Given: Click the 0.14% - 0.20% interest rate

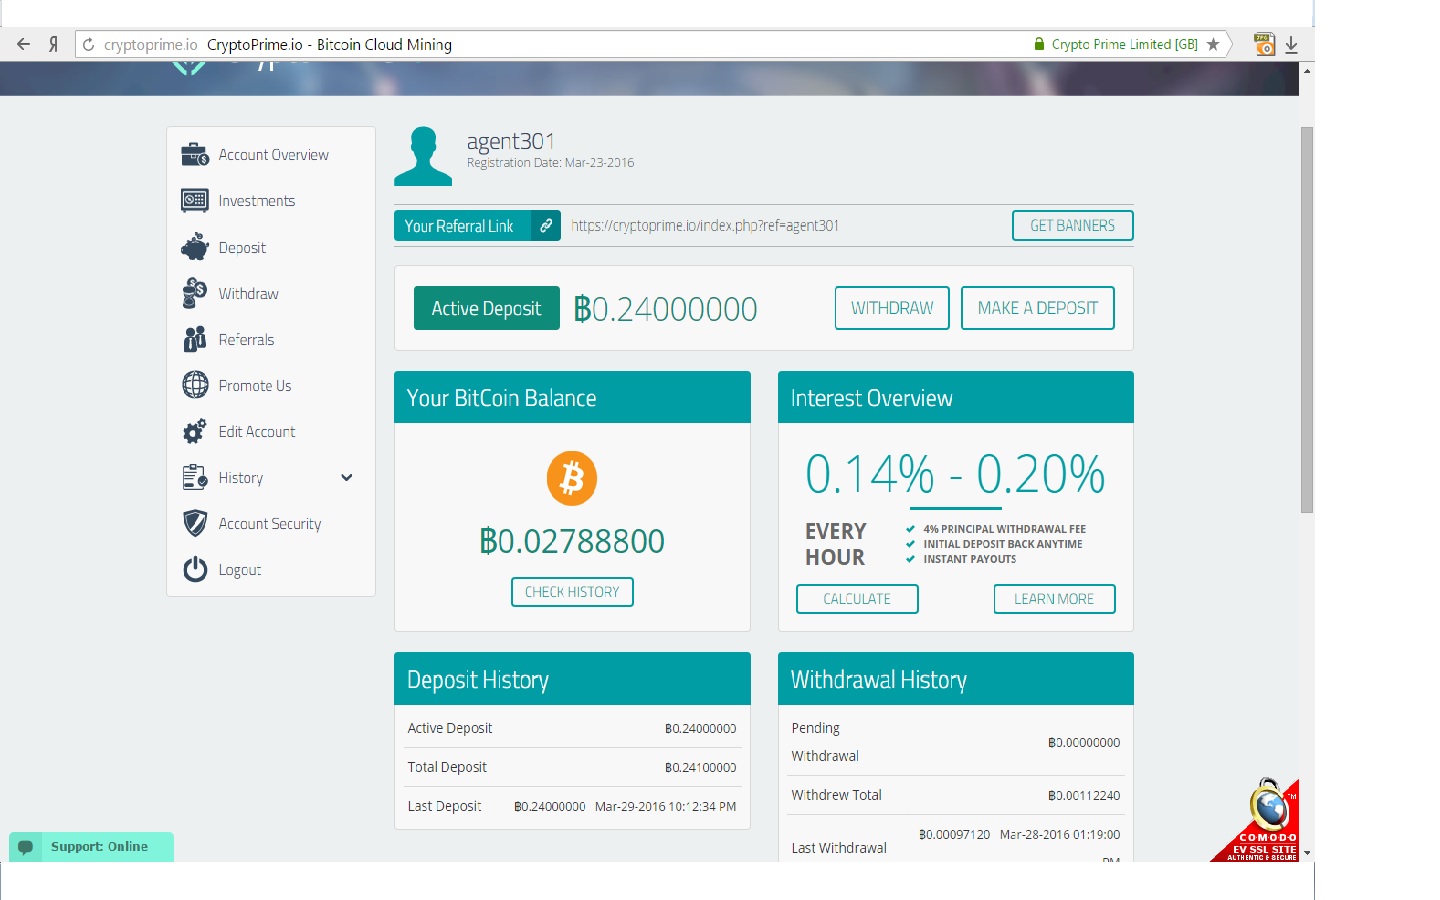Looking at the screenshot, I should [955, 474].
